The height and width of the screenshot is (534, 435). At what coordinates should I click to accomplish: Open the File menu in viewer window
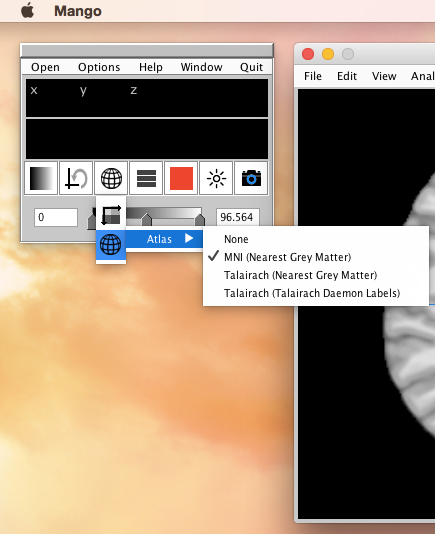(313, 76)
